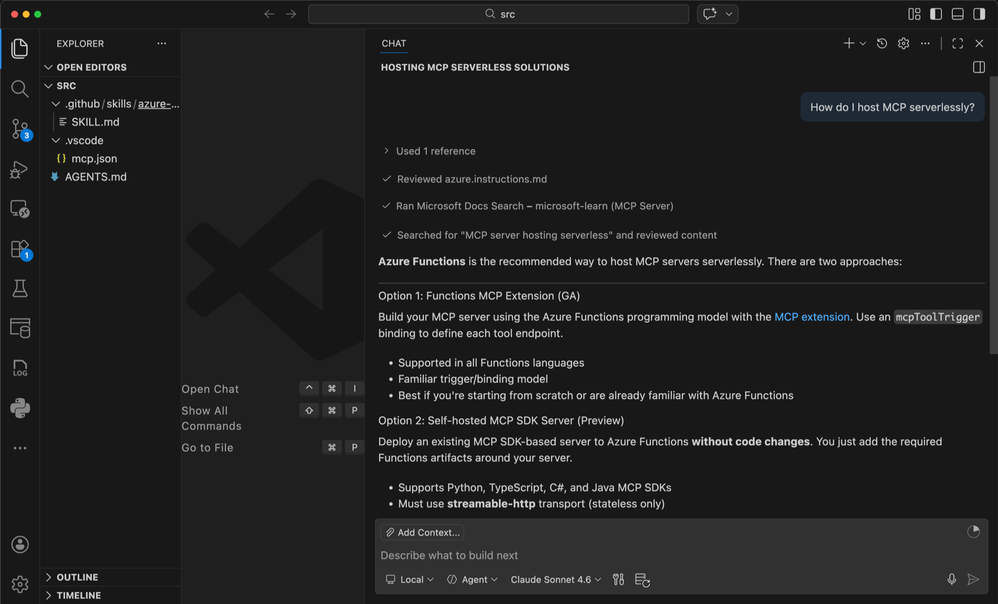Open the Agent mode dropdown

pos(471,579)
